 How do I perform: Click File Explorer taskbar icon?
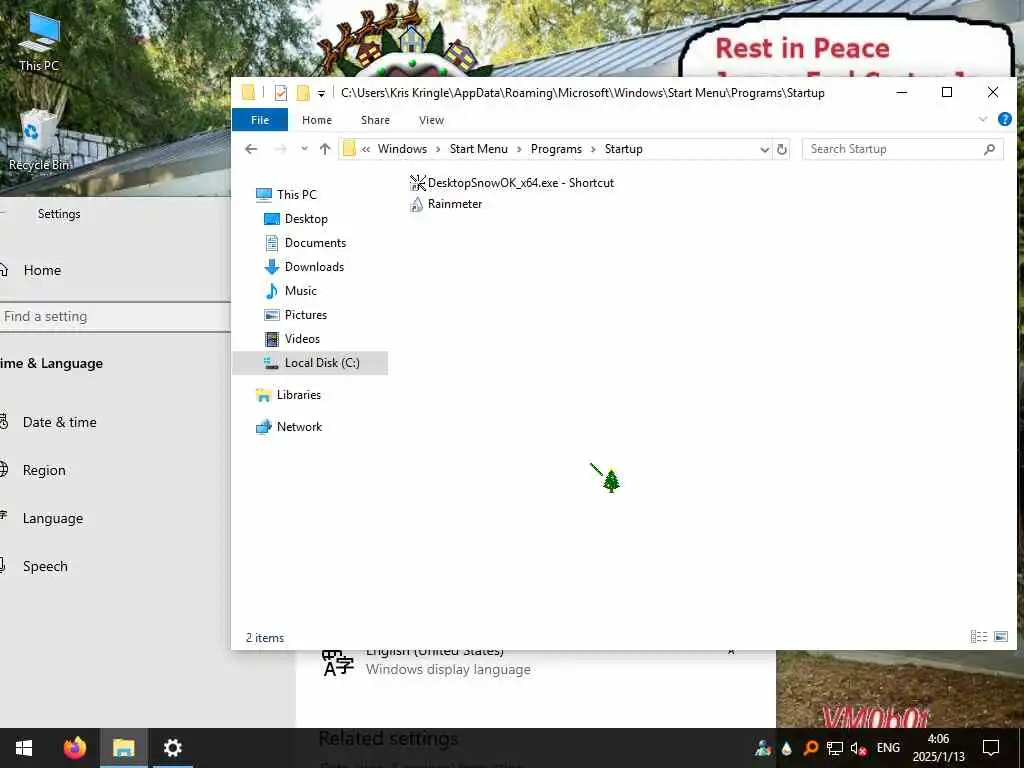[123, 748]
